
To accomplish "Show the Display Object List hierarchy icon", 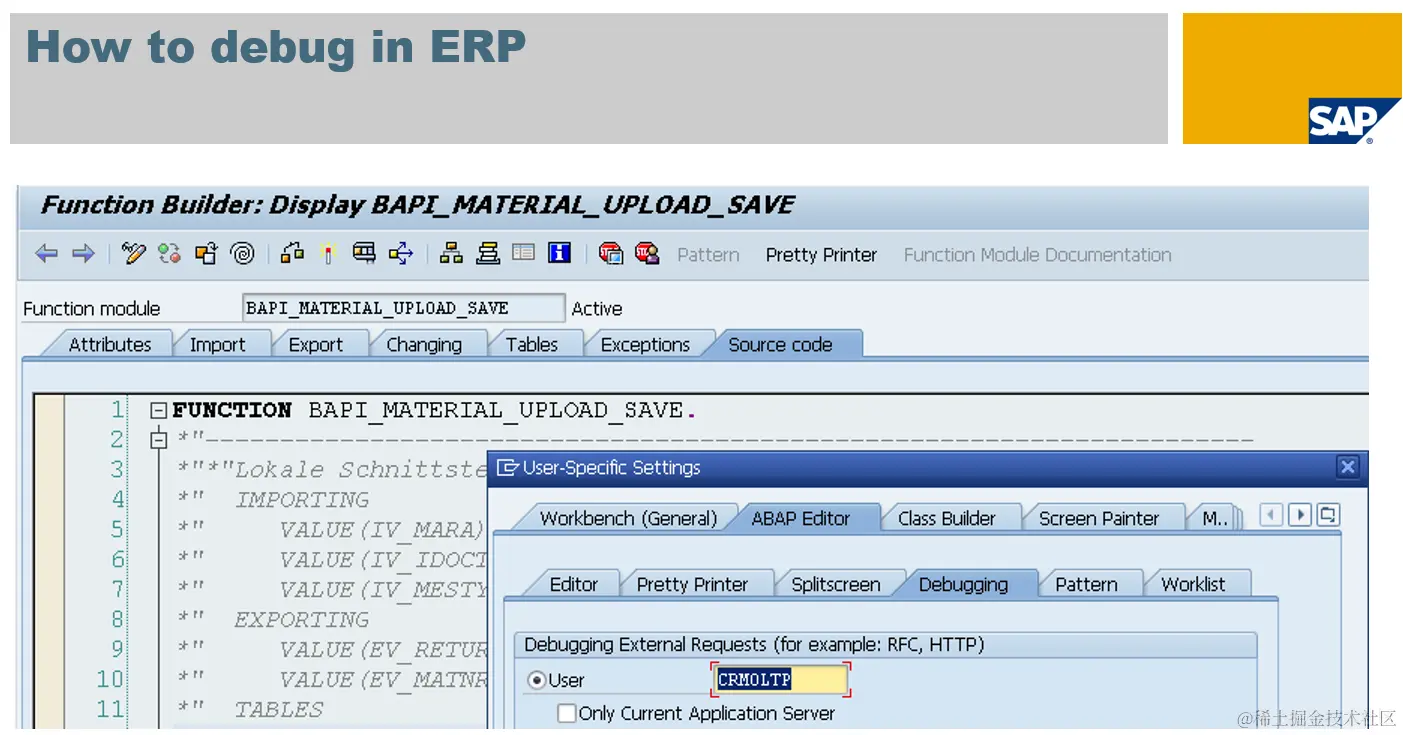I will click(x=451, y=254).
